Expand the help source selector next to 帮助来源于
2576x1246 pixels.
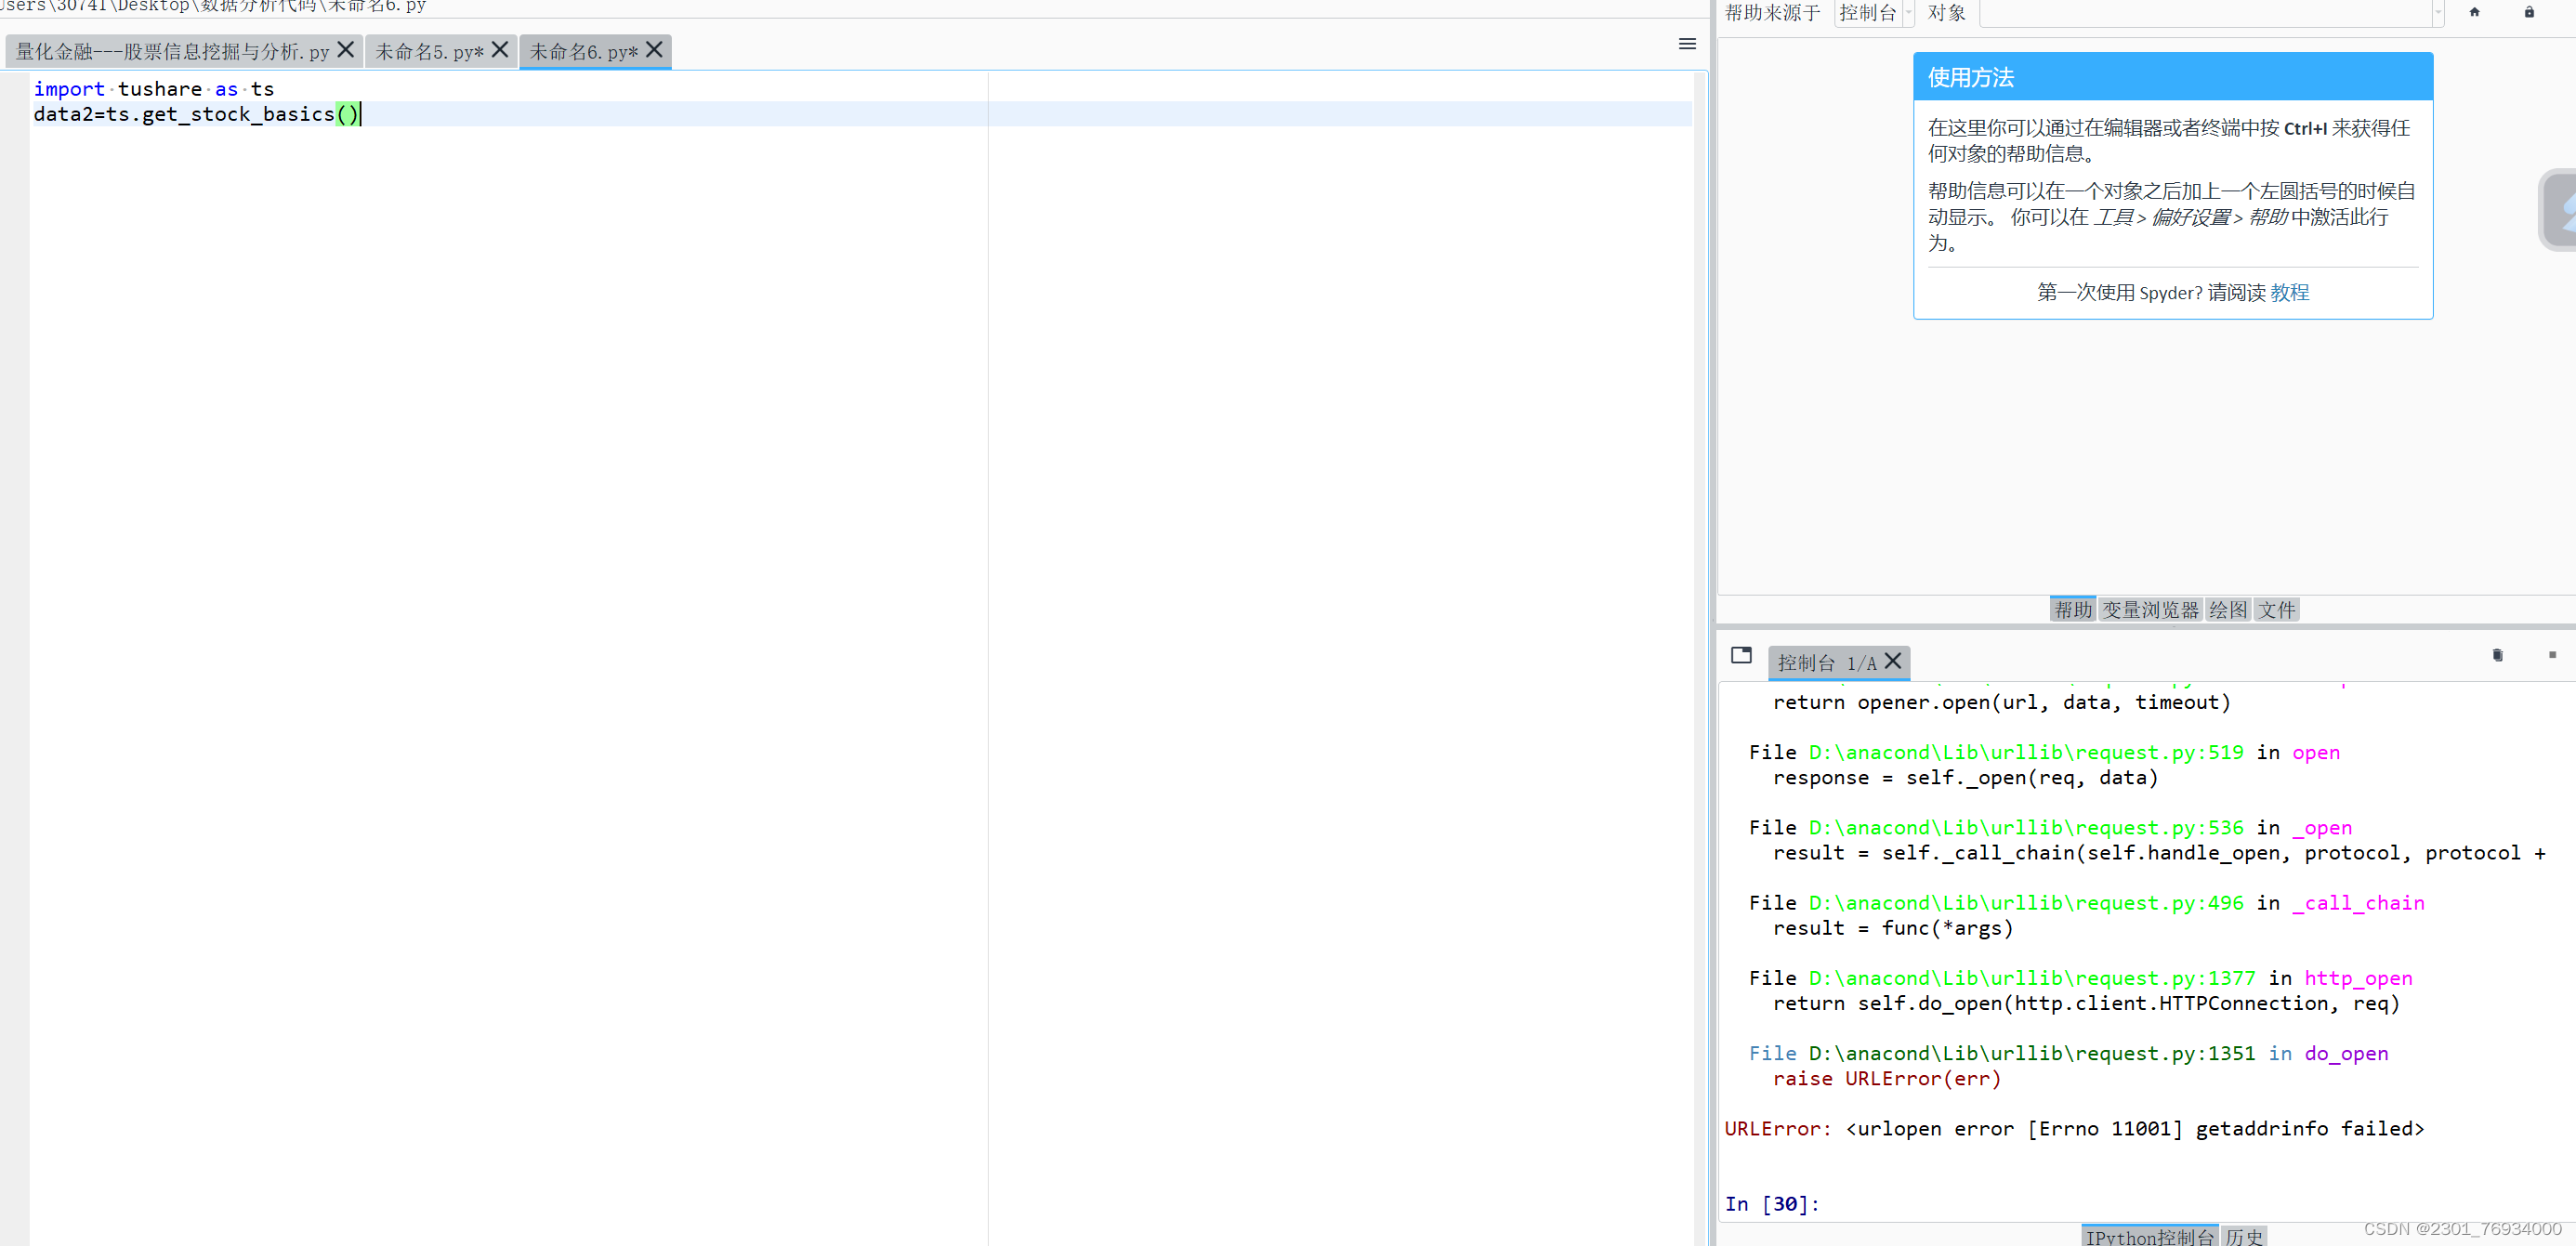point(1908,13)
